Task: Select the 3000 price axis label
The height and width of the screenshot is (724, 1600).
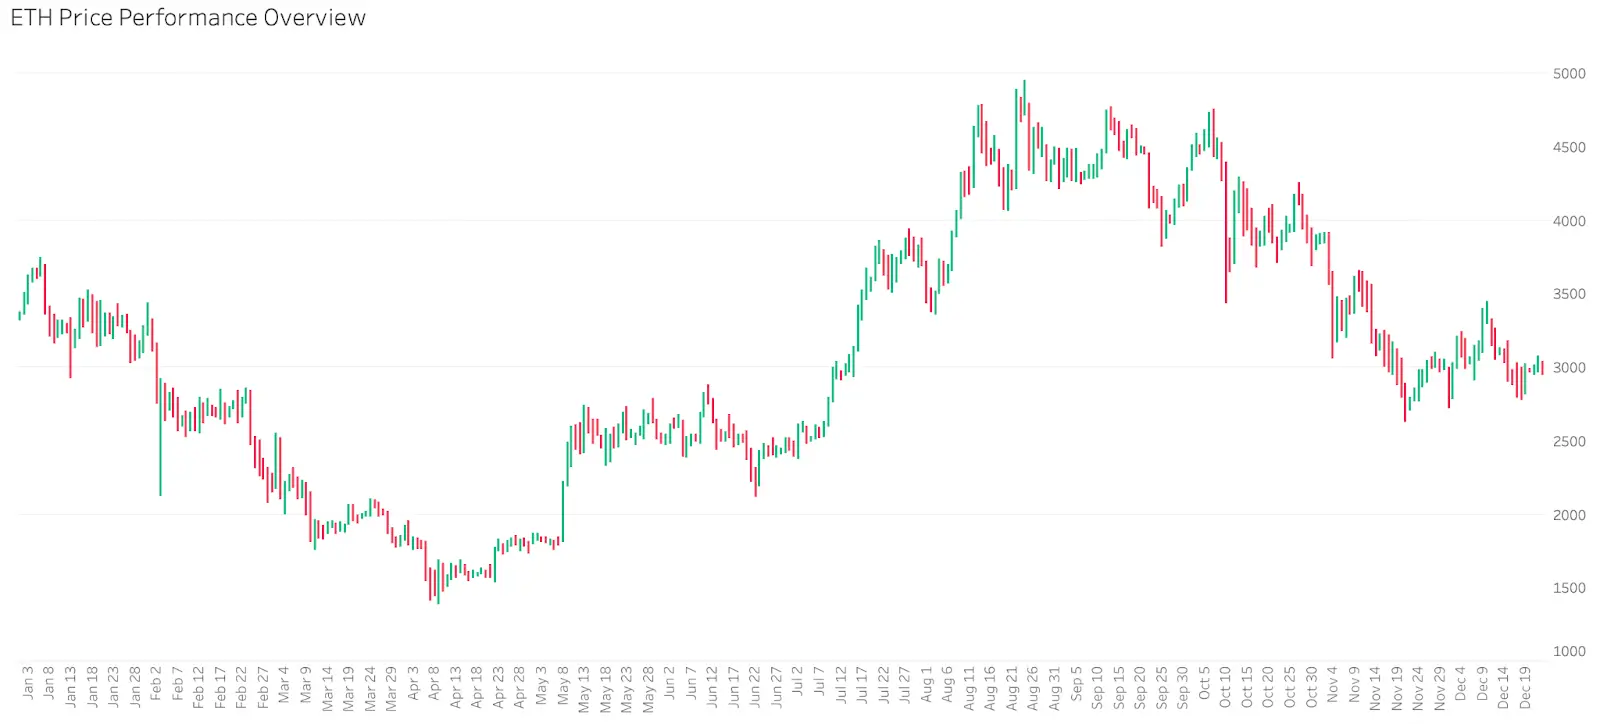Action: click(x=1569, y=368)
